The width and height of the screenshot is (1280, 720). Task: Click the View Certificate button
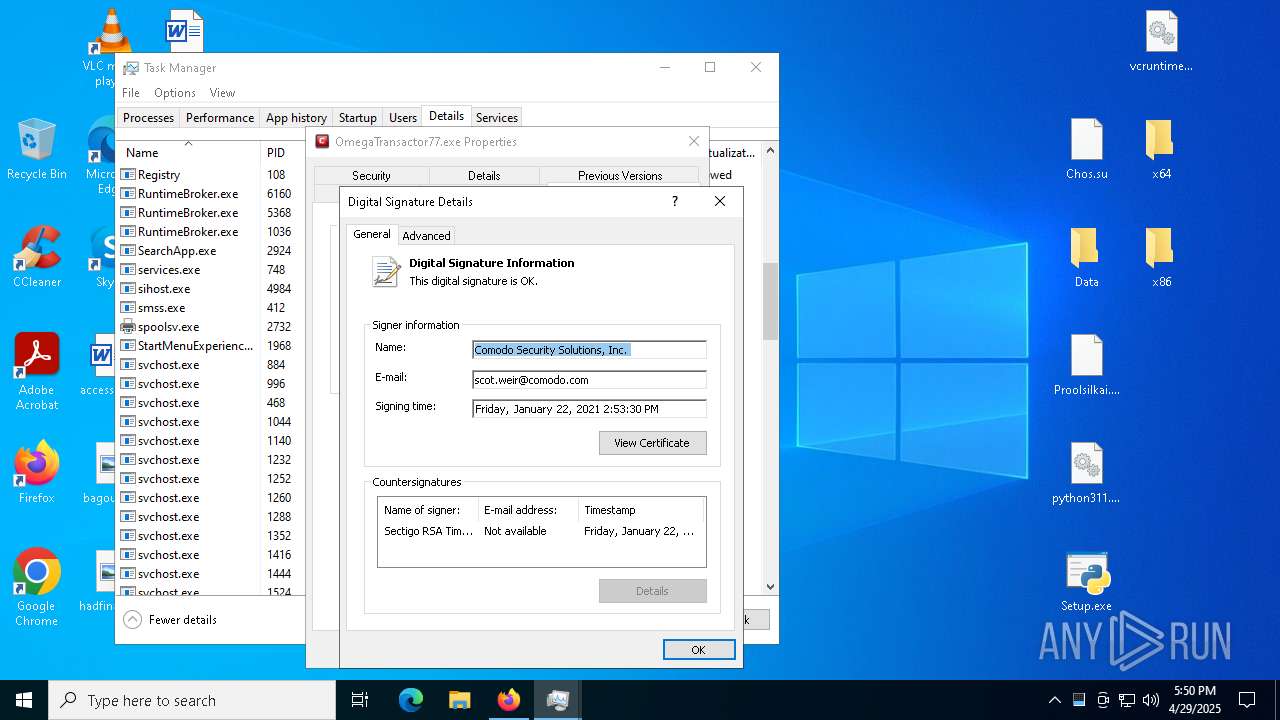coord(652,443)
